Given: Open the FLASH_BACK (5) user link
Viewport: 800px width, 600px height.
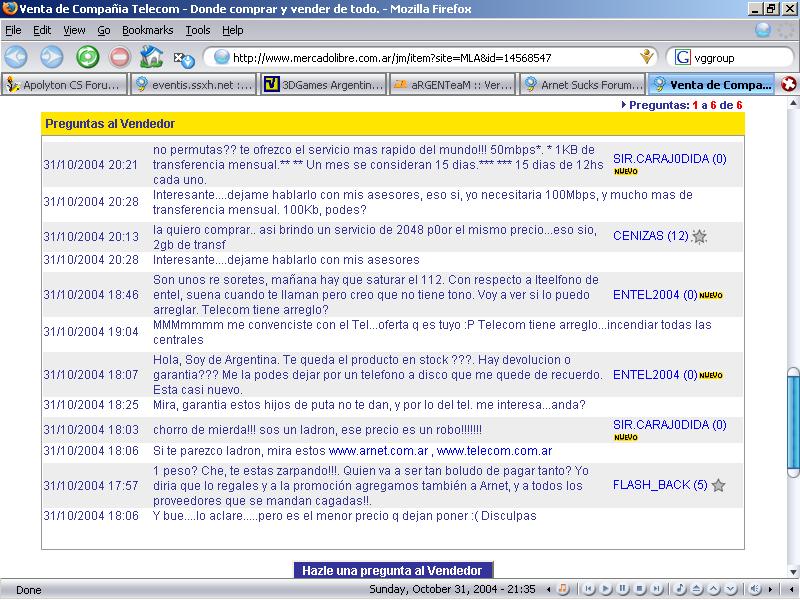Looking at the screenshot, I should pyautogui.click(x=660, y=485).
